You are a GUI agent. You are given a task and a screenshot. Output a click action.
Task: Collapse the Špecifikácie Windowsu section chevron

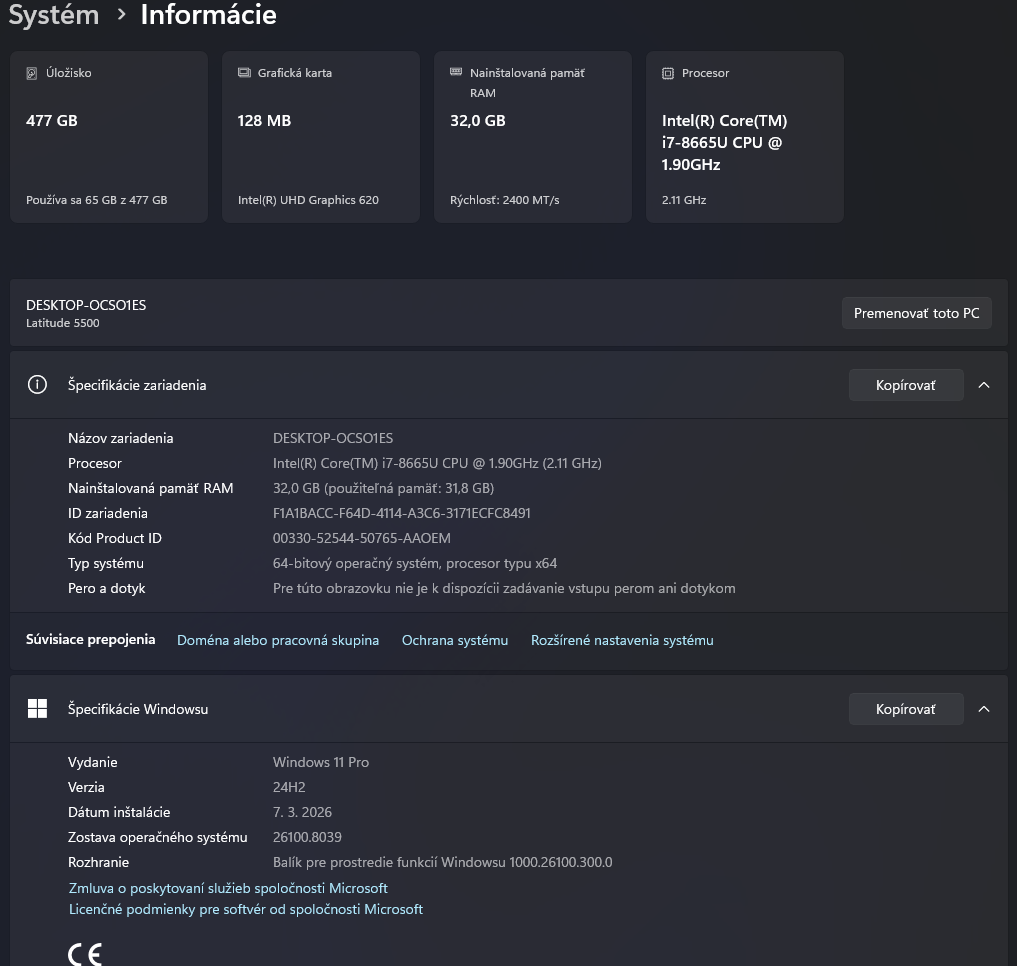point(984,709)
